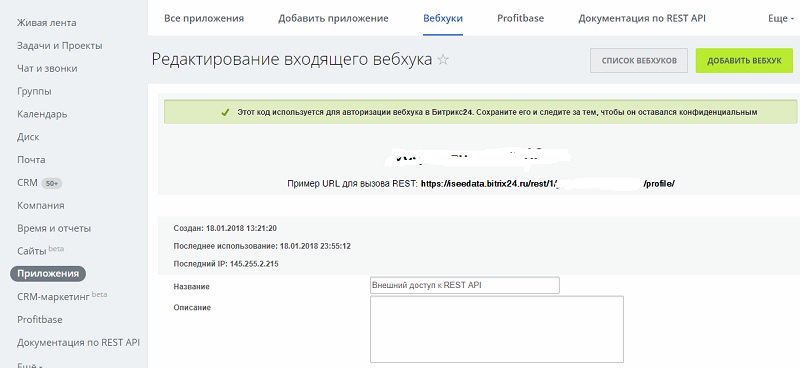This screenshot has width=800, height=368.
Task: Click the Последний IP value 145.255.2.215
Action: click(x=254, y=264)
